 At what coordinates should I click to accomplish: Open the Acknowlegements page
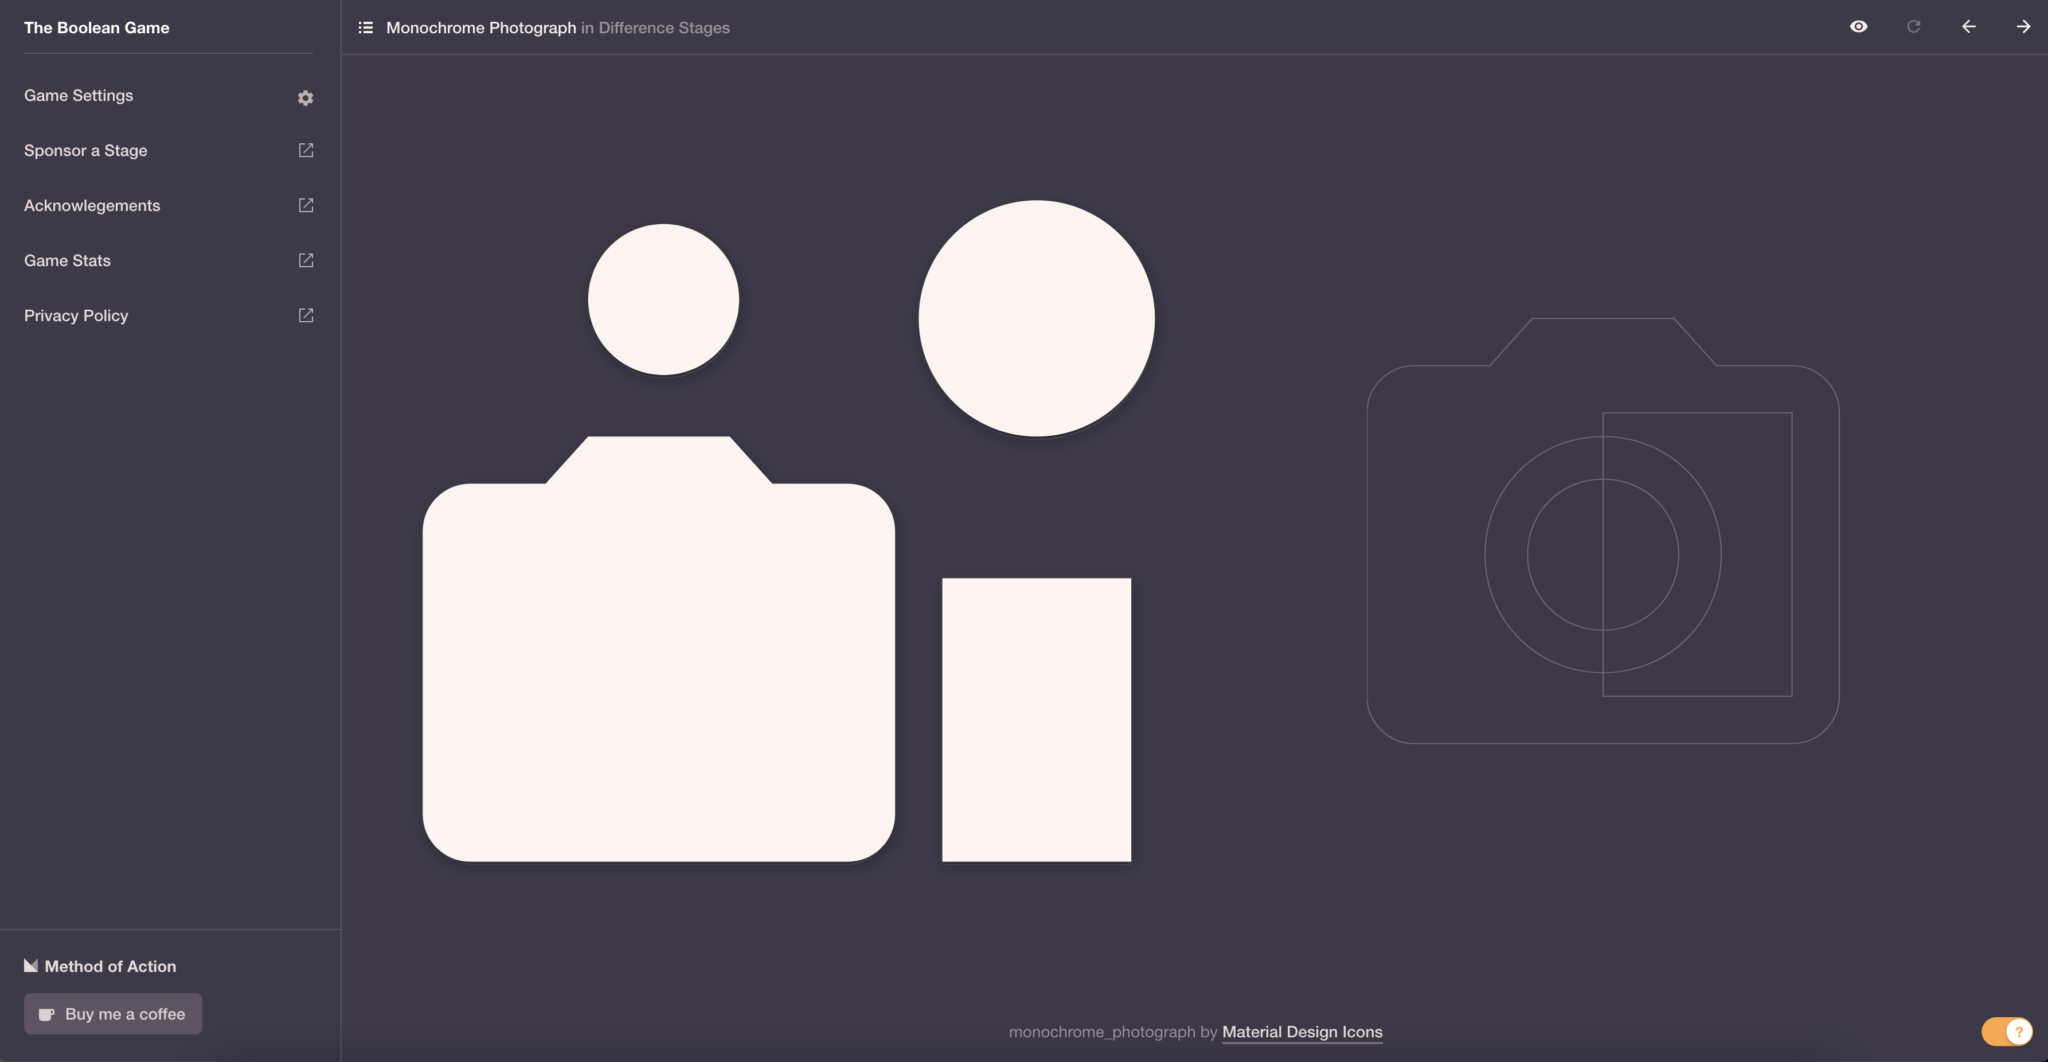click(92, 205)
